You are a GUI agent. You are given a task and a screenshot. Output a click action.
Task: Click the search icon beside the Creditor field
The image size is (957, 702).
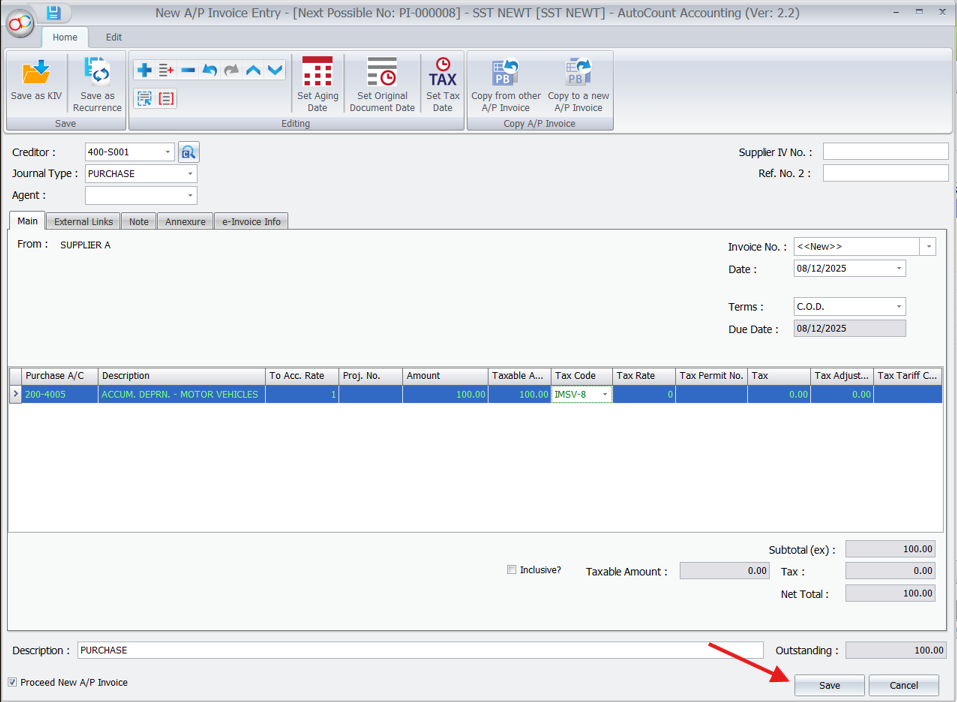189,151
